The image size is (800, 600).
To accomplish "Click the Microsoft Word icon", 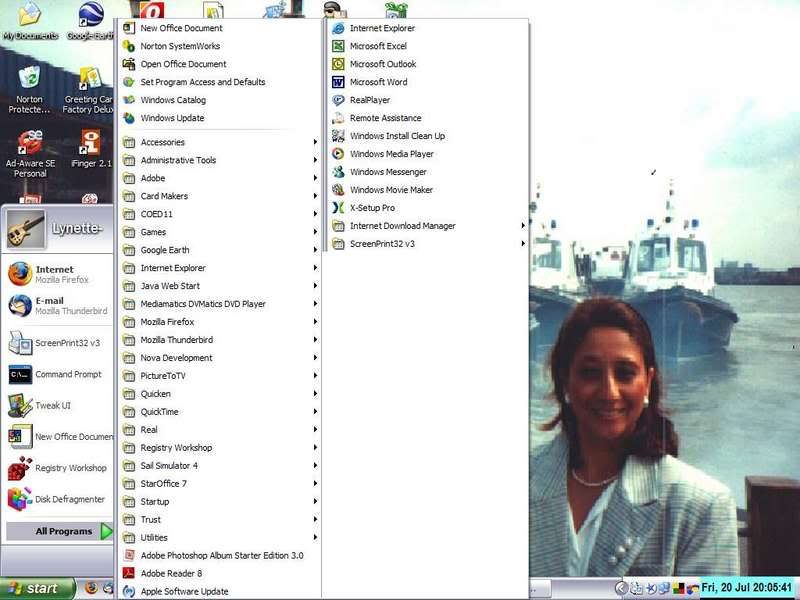I will point(339,83).
